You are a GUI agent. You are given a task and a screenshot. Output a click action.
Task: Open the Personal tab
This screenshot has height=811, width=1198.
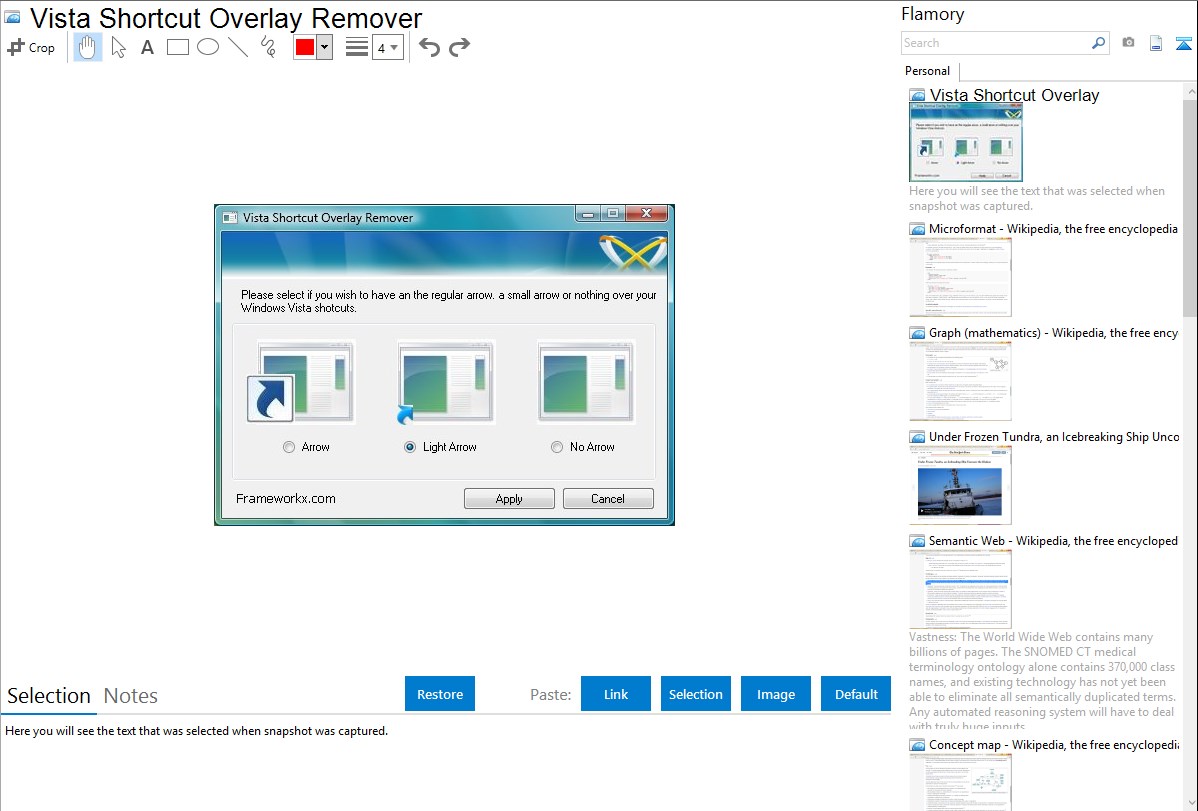[928, 71]
